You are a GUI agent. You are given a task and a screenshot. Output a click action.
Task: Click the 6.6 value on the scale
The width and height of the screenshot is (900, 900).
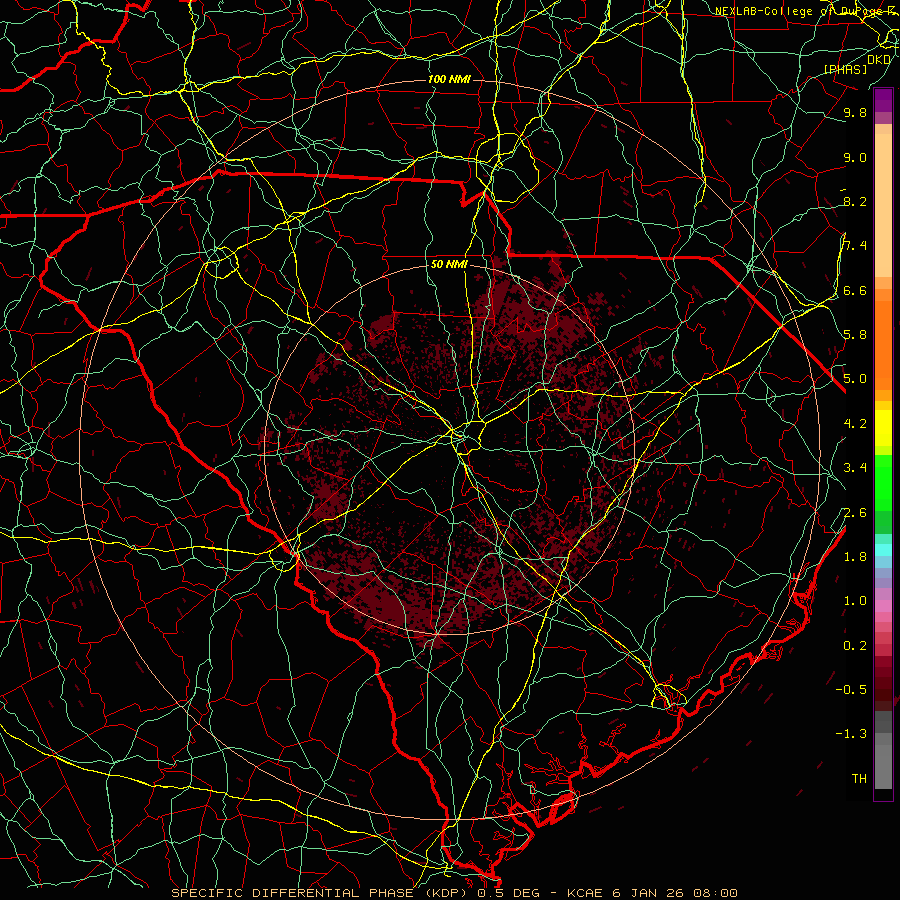[855, 290]
